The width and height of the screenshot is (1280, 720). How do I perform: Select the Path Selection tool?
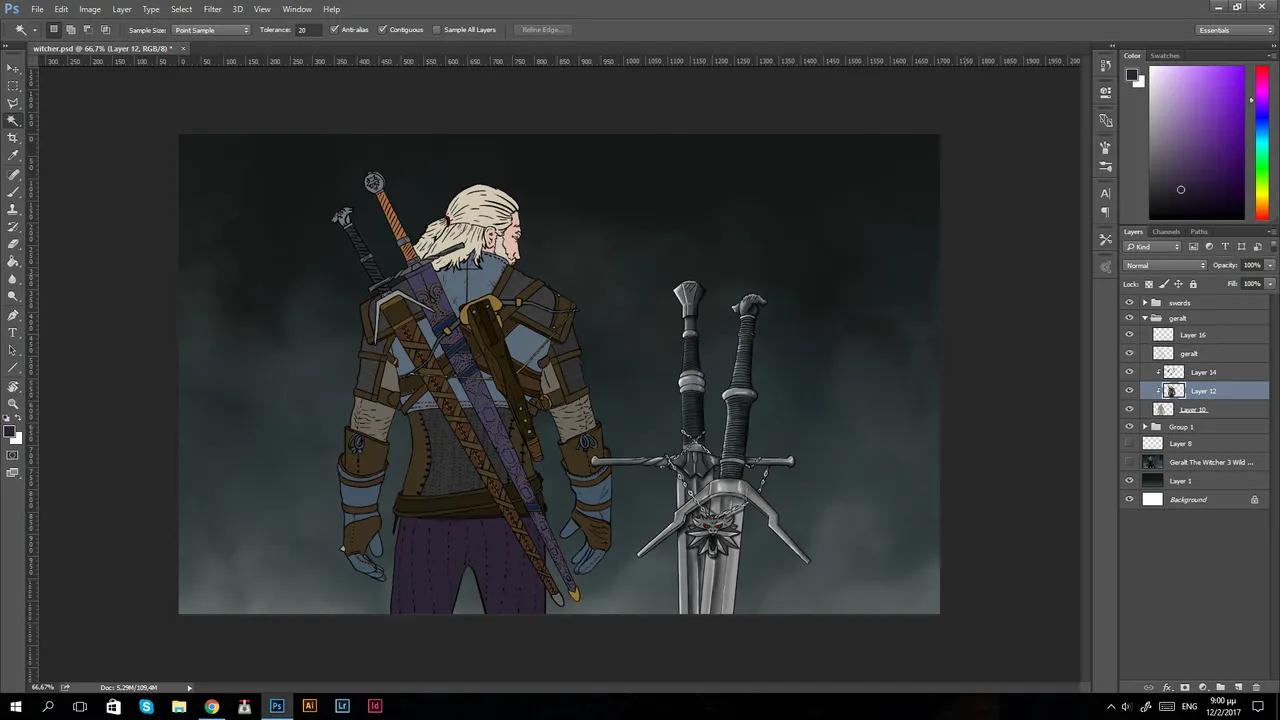pos(13,350)
